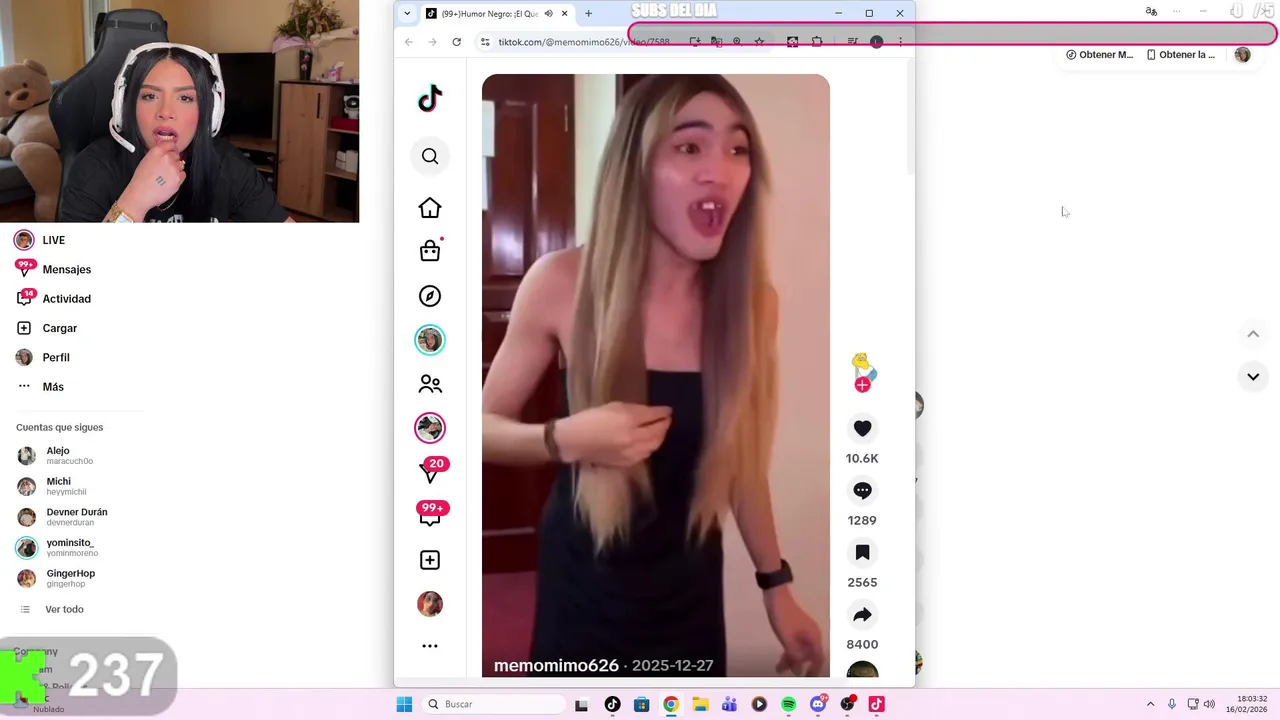This screenshot has width=1280, height=720.
Task: Open the TikTok Shop bag icon
Action: (430, 251)
